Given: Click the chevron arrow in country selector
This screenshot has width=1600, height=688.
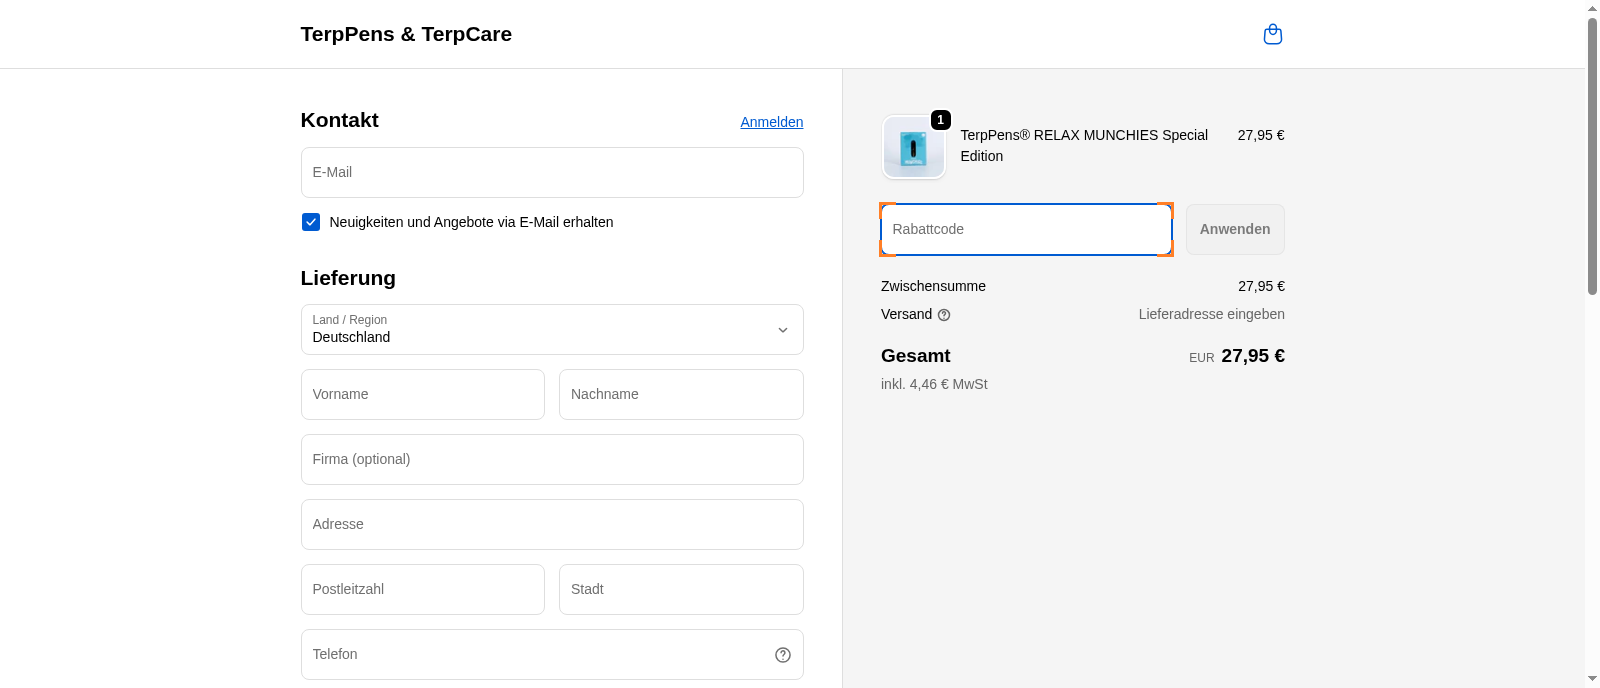Looking at the screenshot, I should (782, 330).
